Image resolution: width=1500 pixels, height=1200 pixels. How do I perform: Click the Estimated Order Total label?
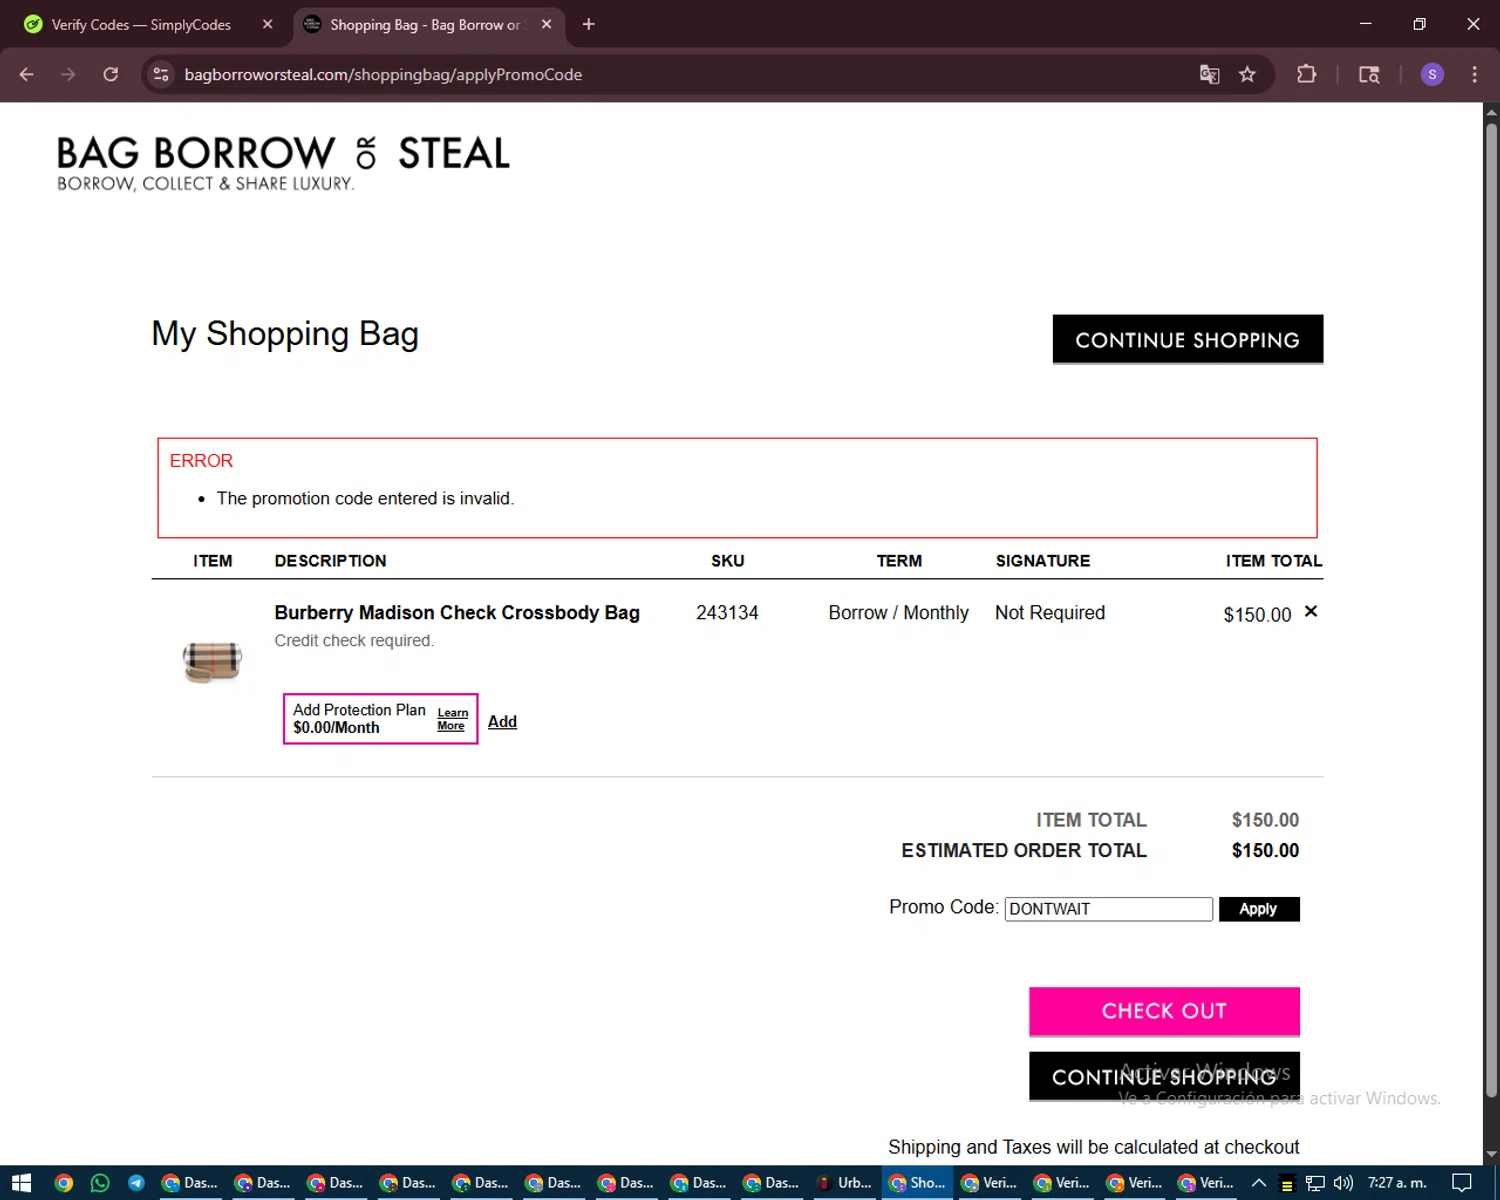(x=1024, y=850)
